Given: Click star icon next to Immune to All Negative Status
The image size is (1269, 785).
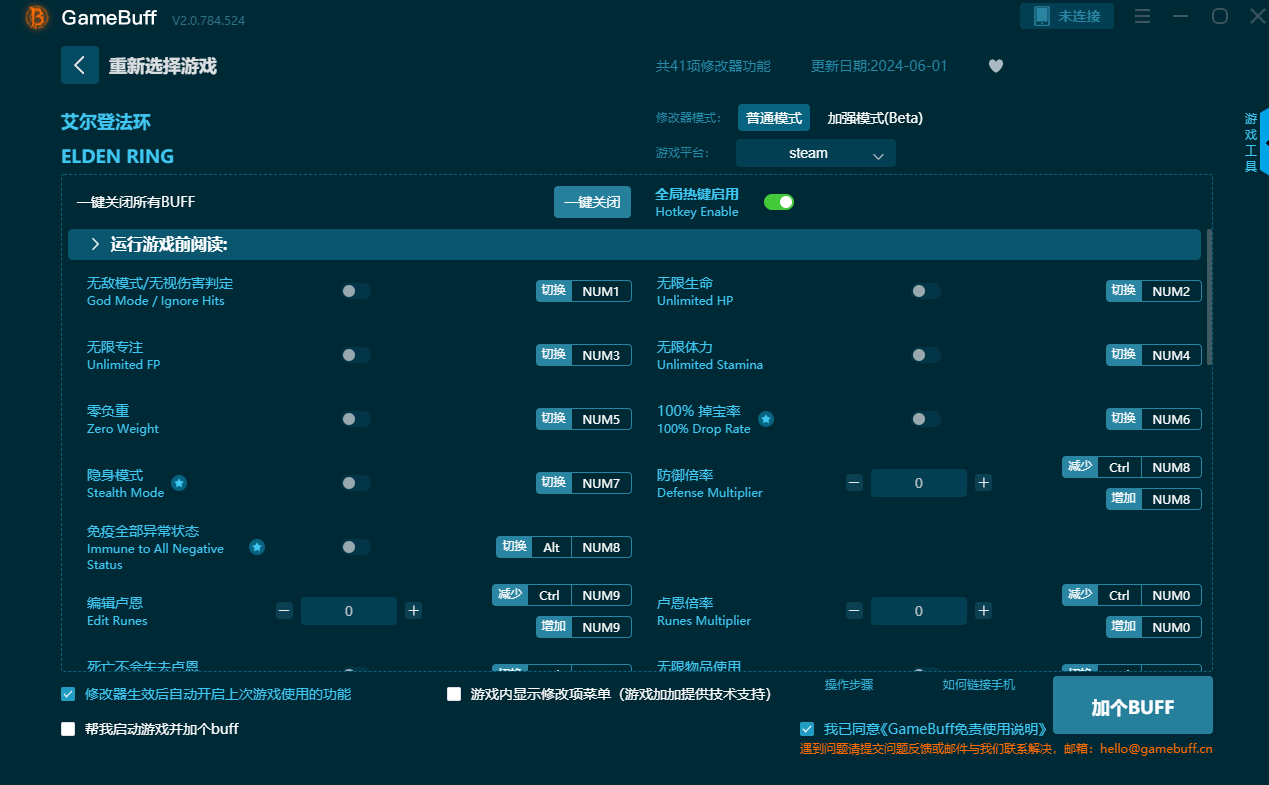Looking at the screenshot, I should [x=257, y=547].
